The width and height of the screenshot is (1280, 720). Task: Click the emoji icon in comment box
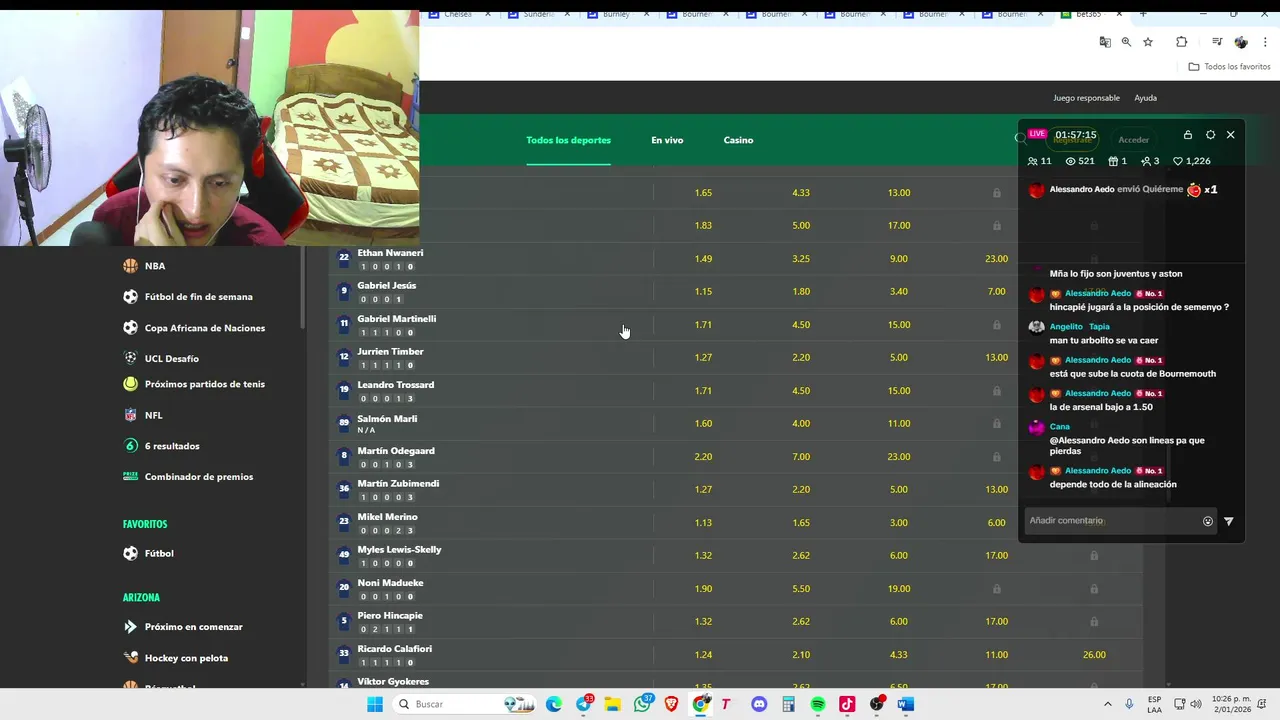tap(1208, 521)
